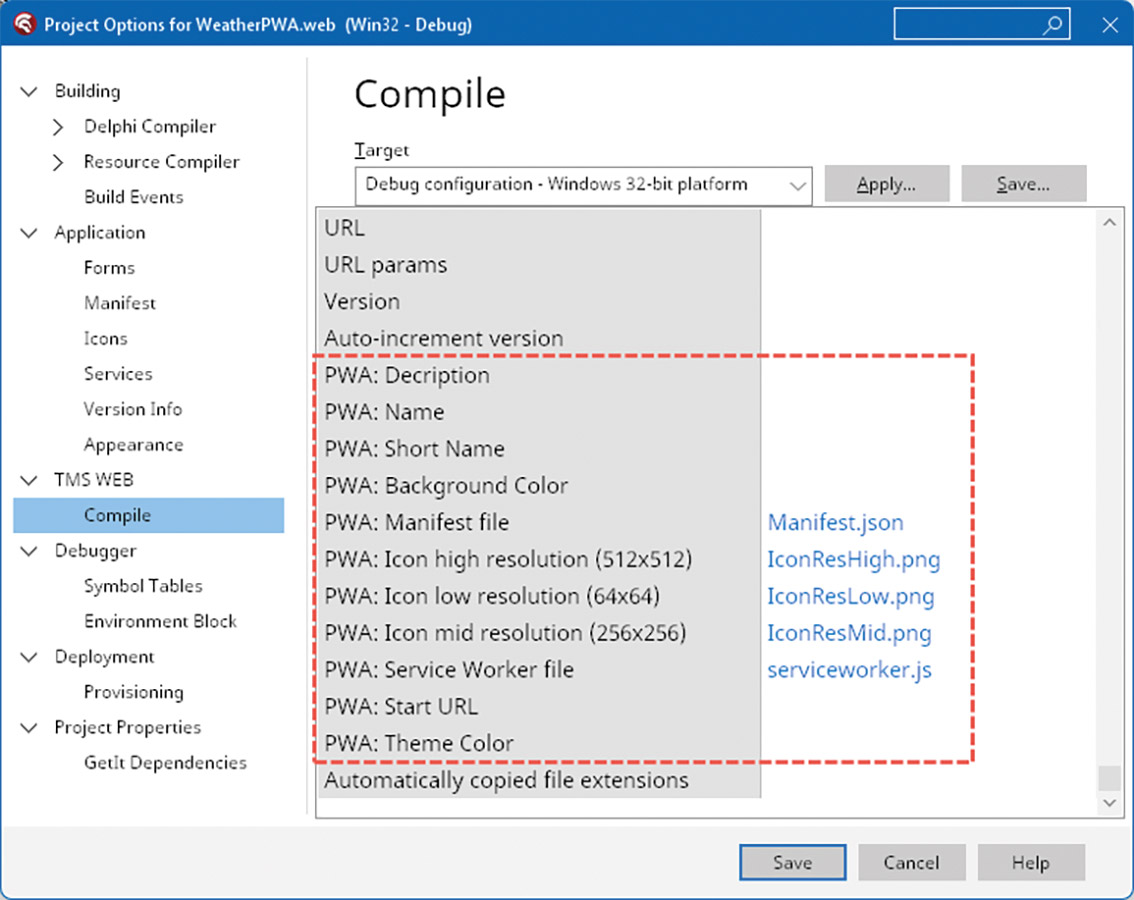Open the Target configuration dropdown

coord(797,185)
